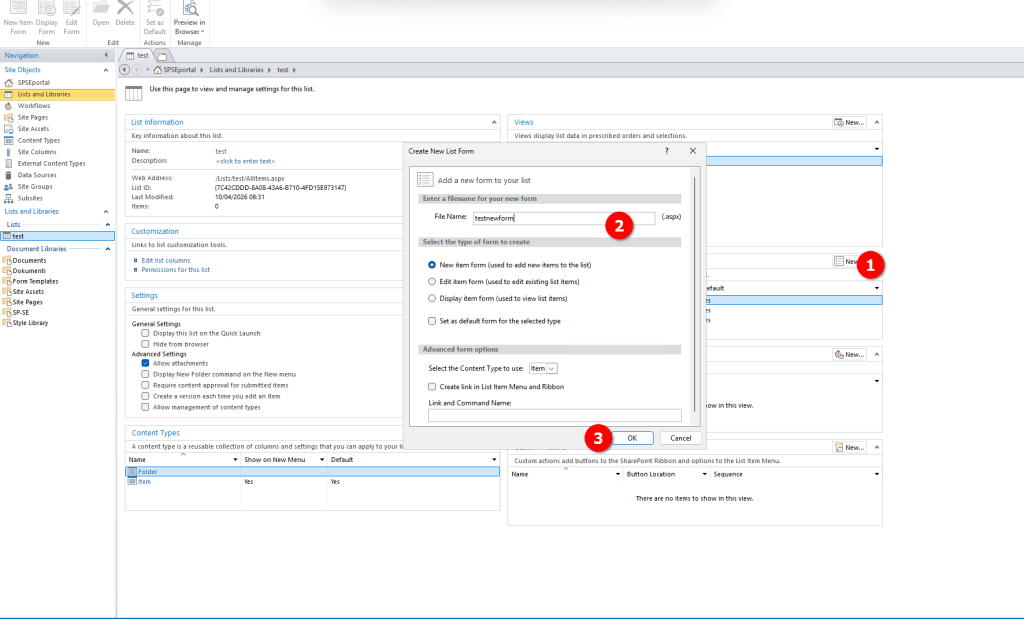
Task: Check Set as default form for selected type
Action: [432, 321]
